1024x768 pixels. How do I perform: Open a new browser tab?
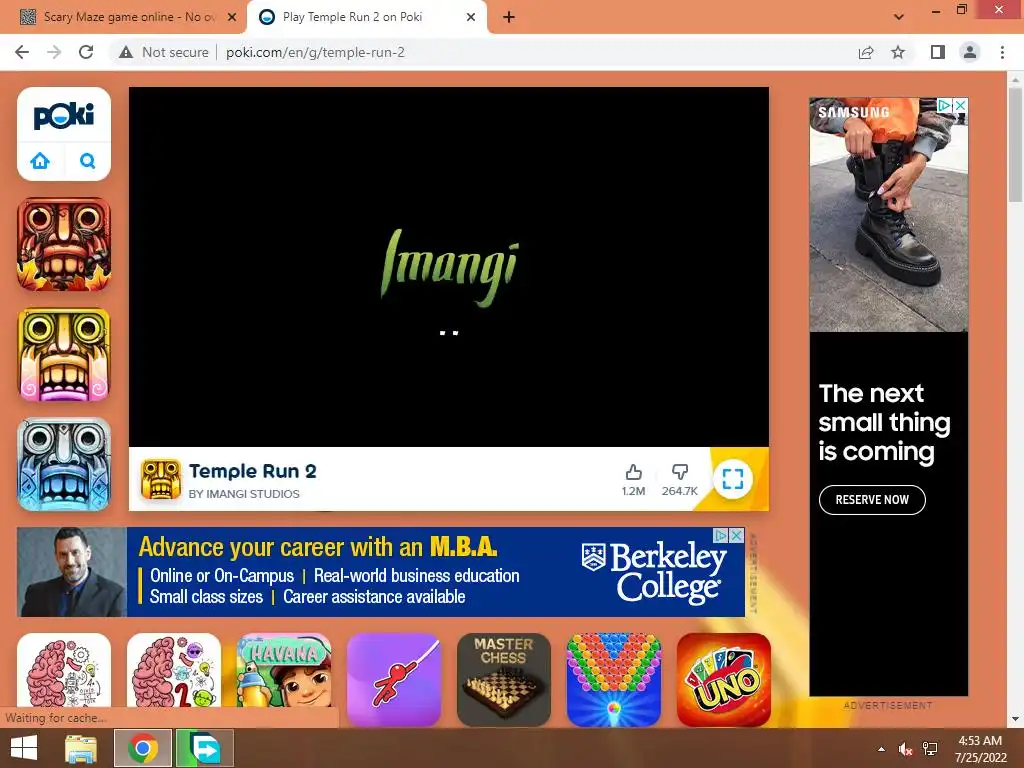click(509, 17)
